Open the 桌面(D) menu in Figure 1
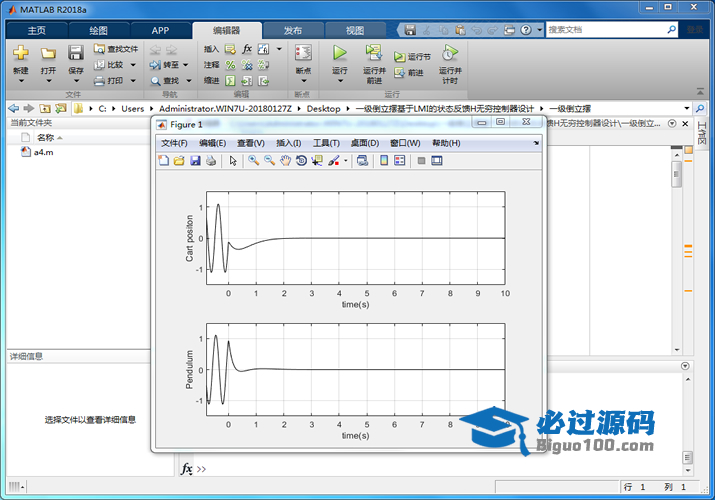Image resolution: width=715 pixels, height=500 pixels. pos(365,143)
